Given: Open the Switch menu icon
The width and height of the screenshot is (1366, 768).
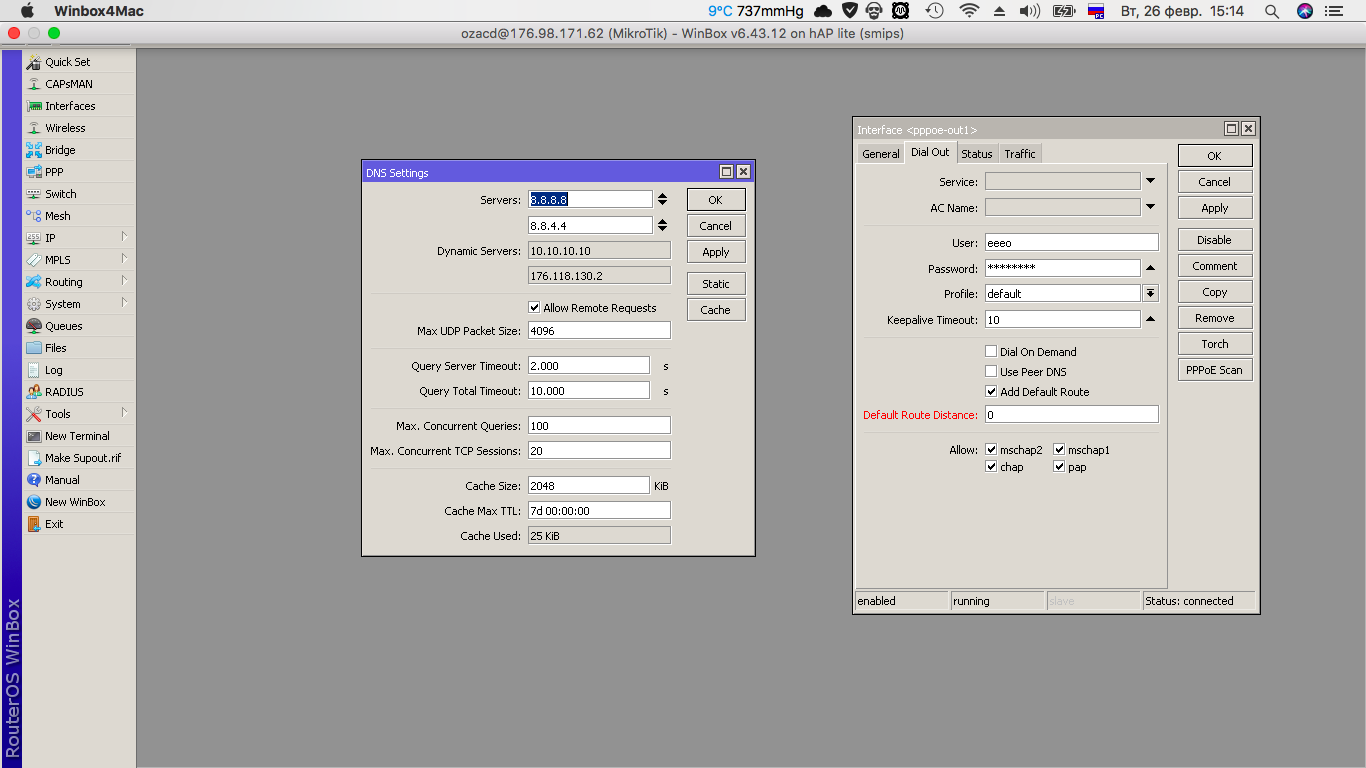Looking at the screenshot, I should pyautogui.click(x=34, y=194).
